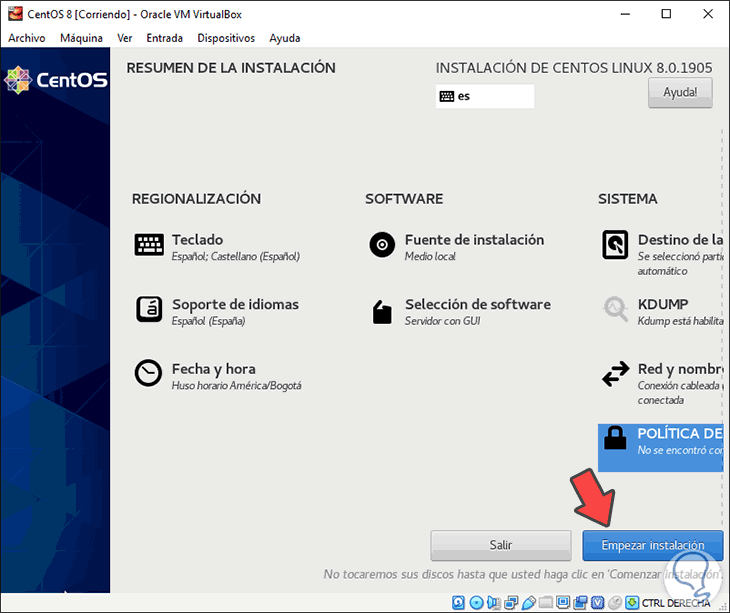Viewport: 730px width, 613px height.
Task: Click the Fuente de instalación heading
Action: click(474, 240)
